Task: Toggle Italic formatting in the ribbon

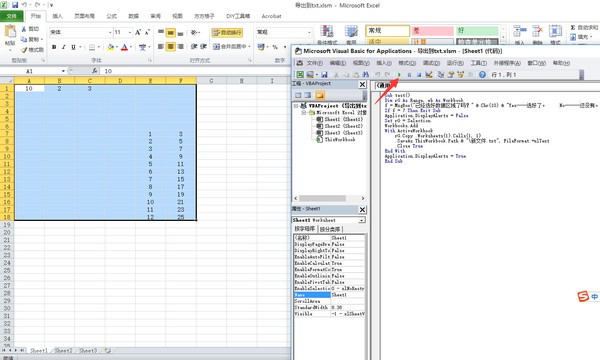Action: click(64, 47)
